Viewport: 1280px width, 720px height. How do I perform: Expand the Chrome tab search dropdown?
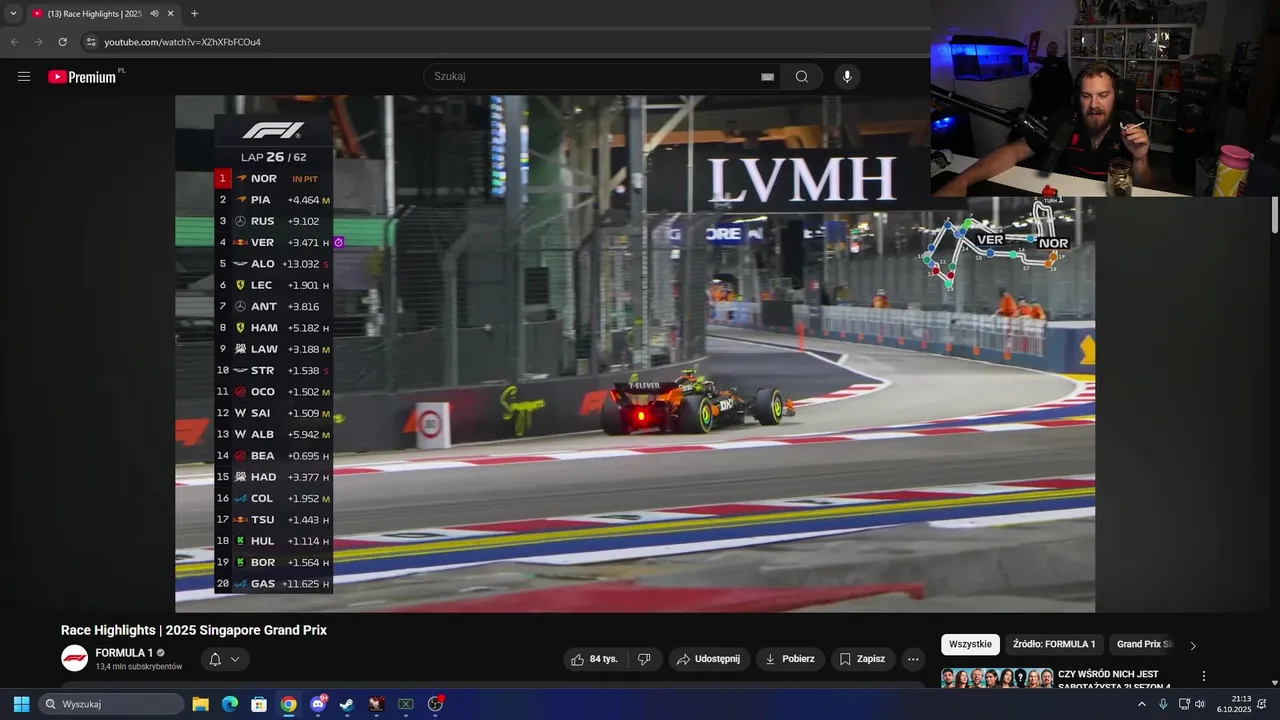[13, 14]
